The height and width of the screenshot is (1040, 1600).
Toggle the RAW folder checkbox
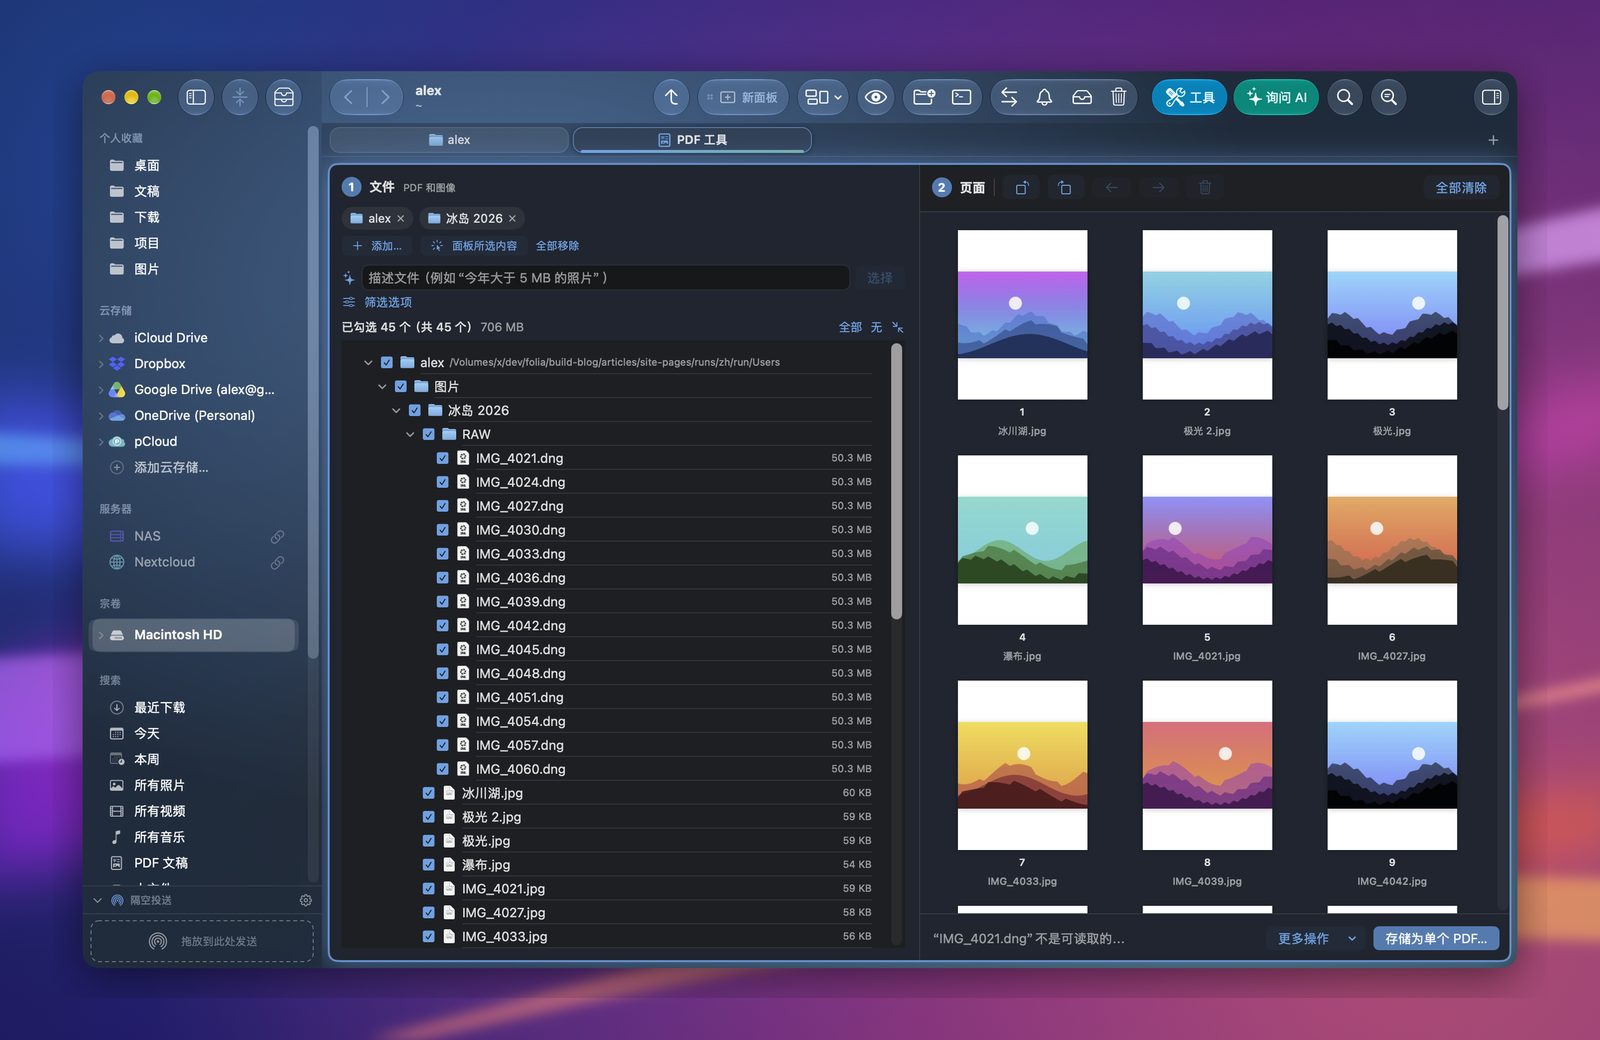[x=428, y=434]
